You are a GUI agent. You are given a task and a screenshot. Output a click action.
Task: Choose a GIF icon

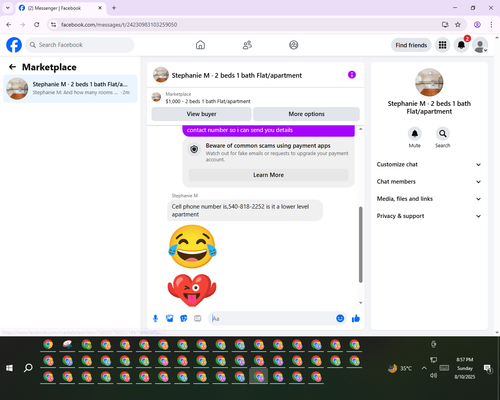[x=198, y=319]
